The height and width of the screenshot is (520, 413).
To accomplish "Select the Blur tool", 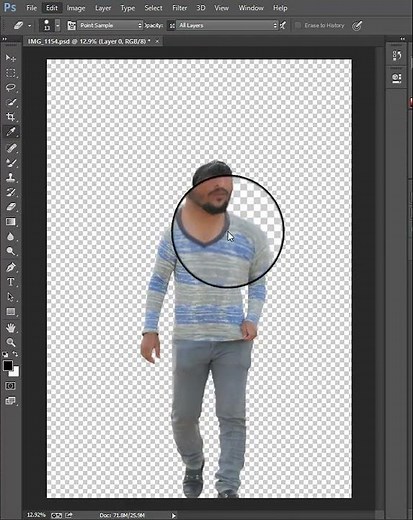I will tap(10, 236).
